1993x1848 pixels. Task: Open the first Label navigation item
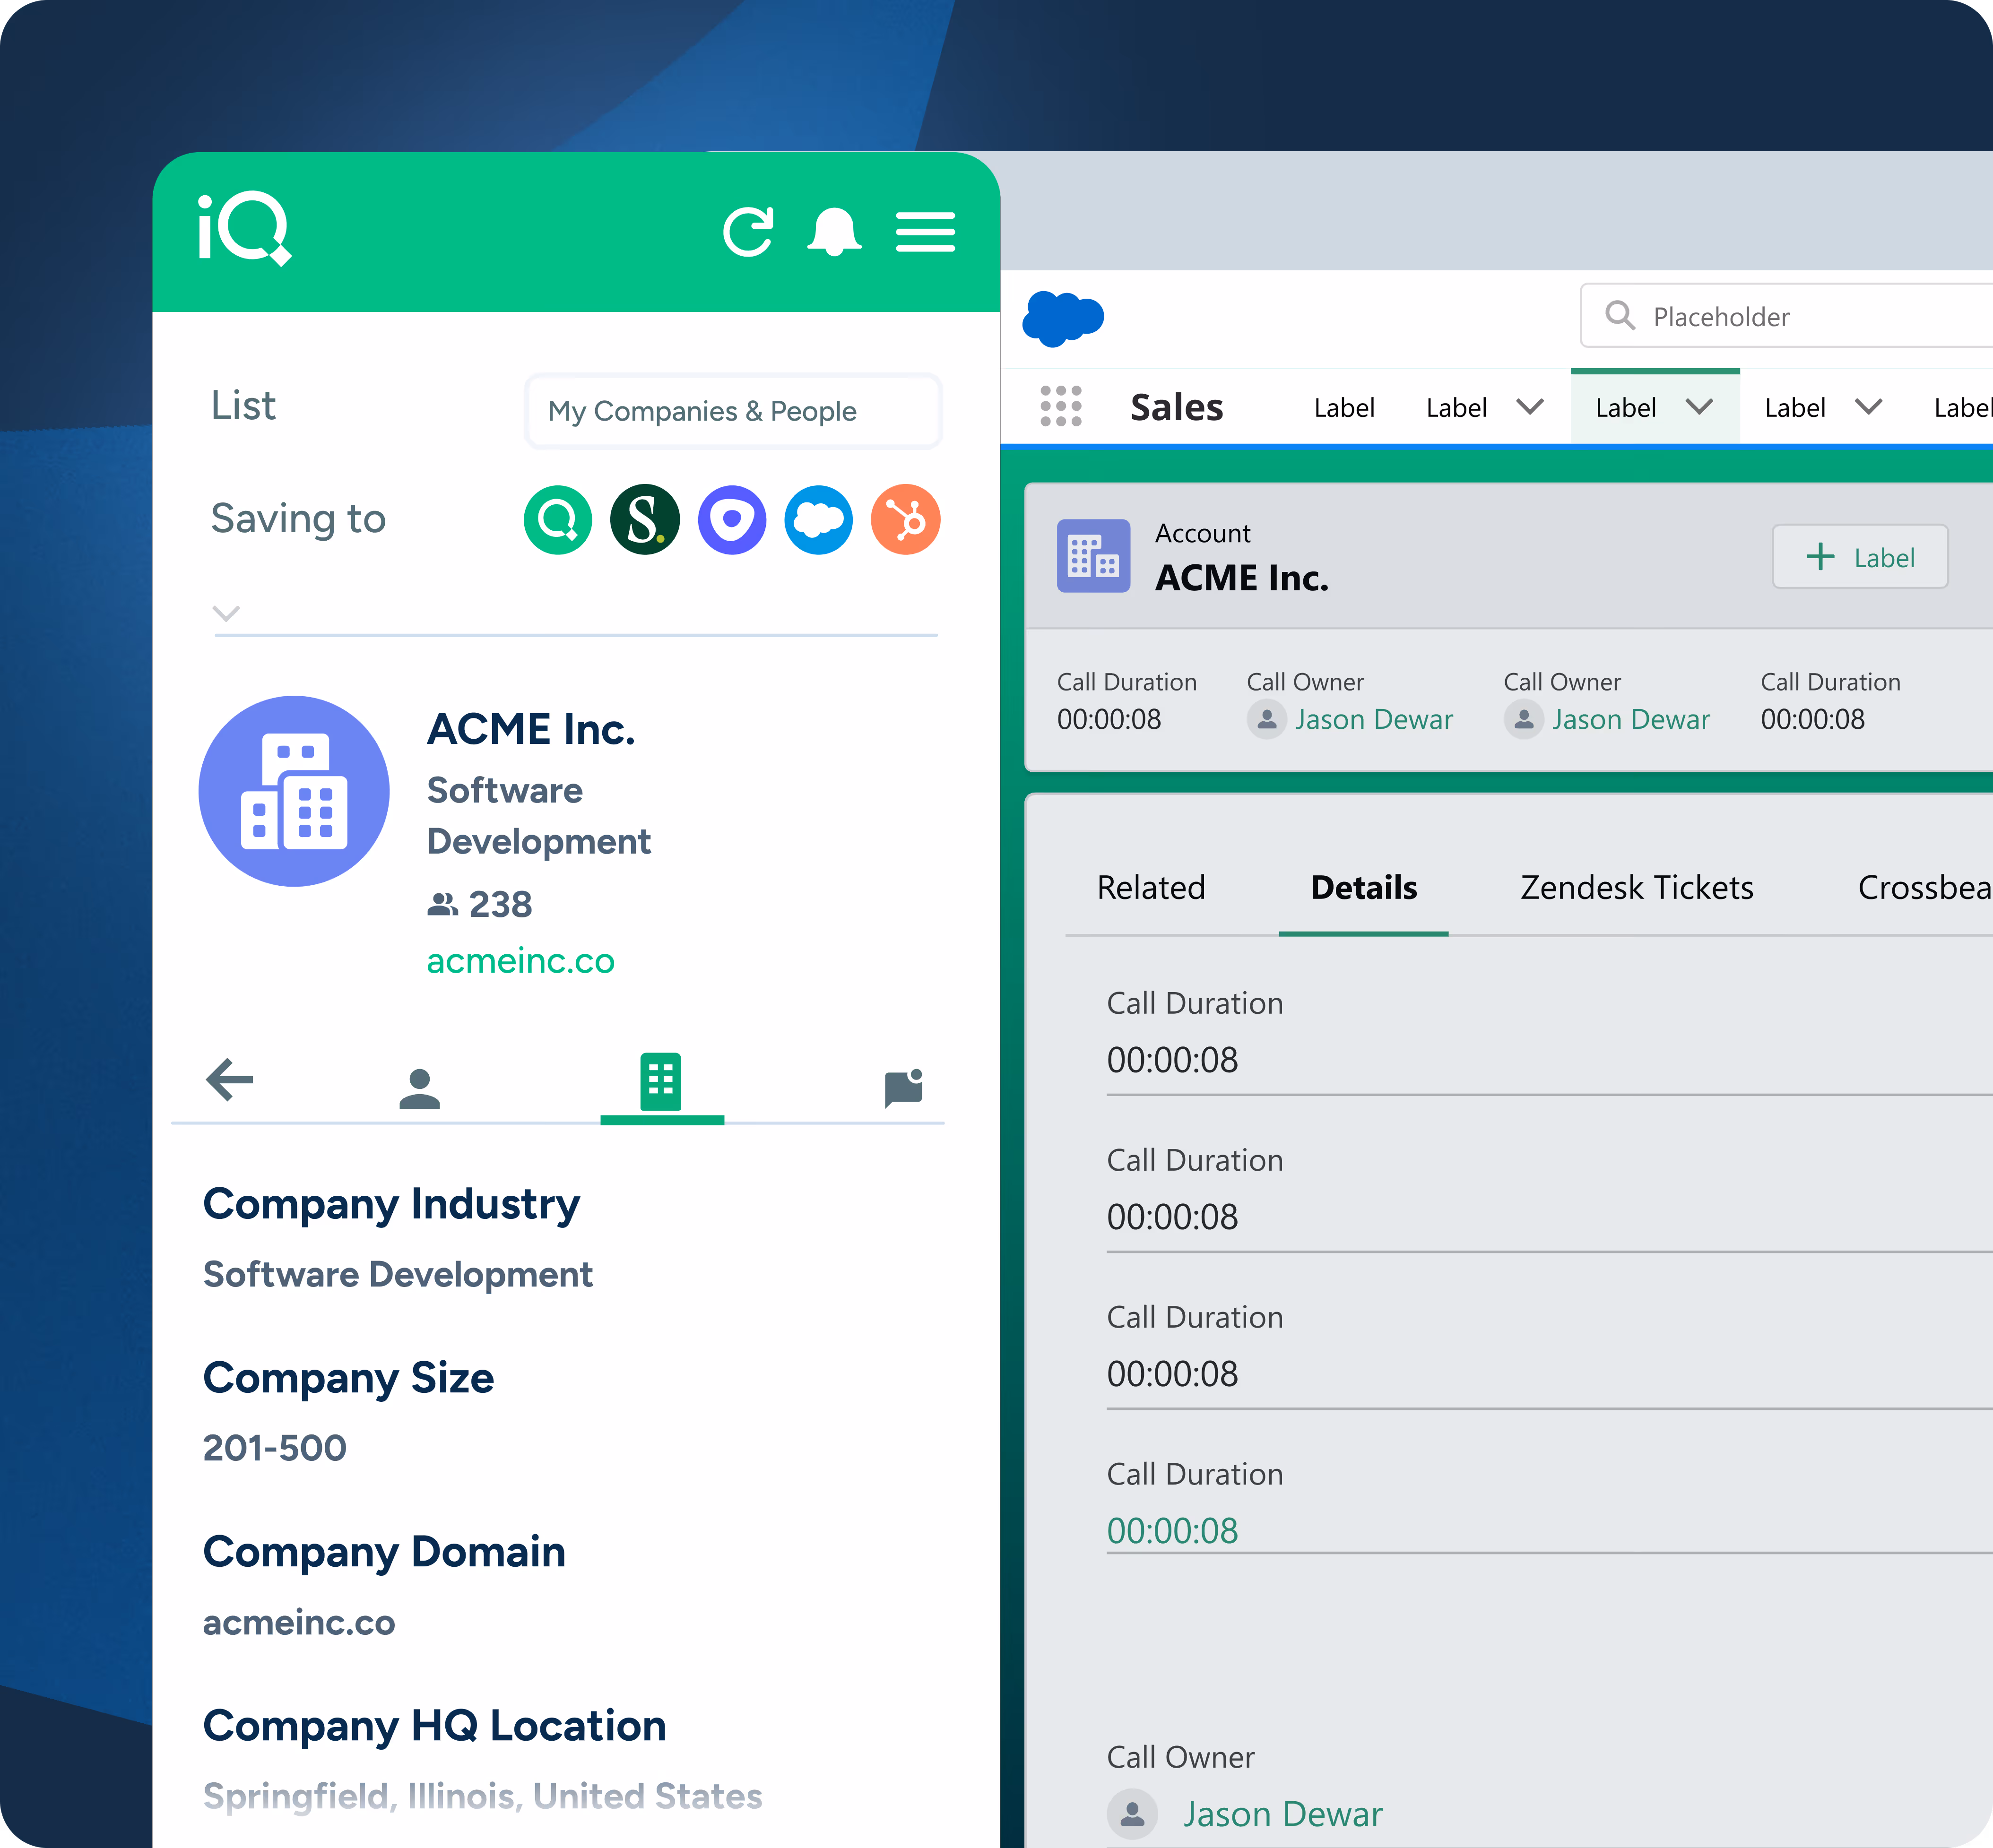(x=1344, y=408)
